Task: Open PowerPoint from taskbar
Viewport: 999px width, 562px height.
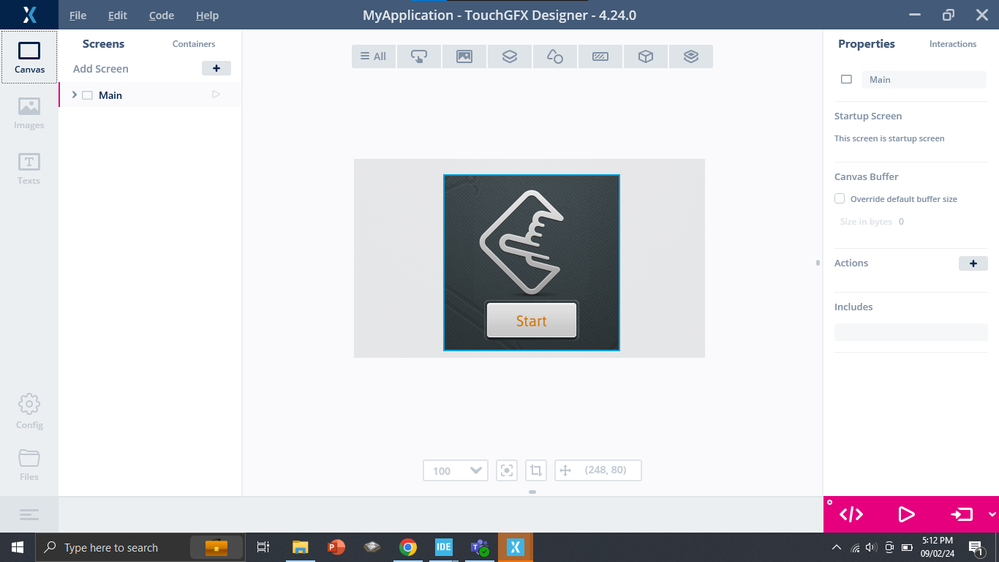Action: pyautogui.click(x=336, y=547)
